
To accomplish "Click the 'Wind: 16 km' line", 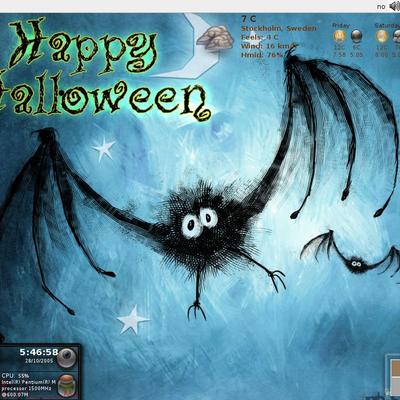I will [267, 46].
